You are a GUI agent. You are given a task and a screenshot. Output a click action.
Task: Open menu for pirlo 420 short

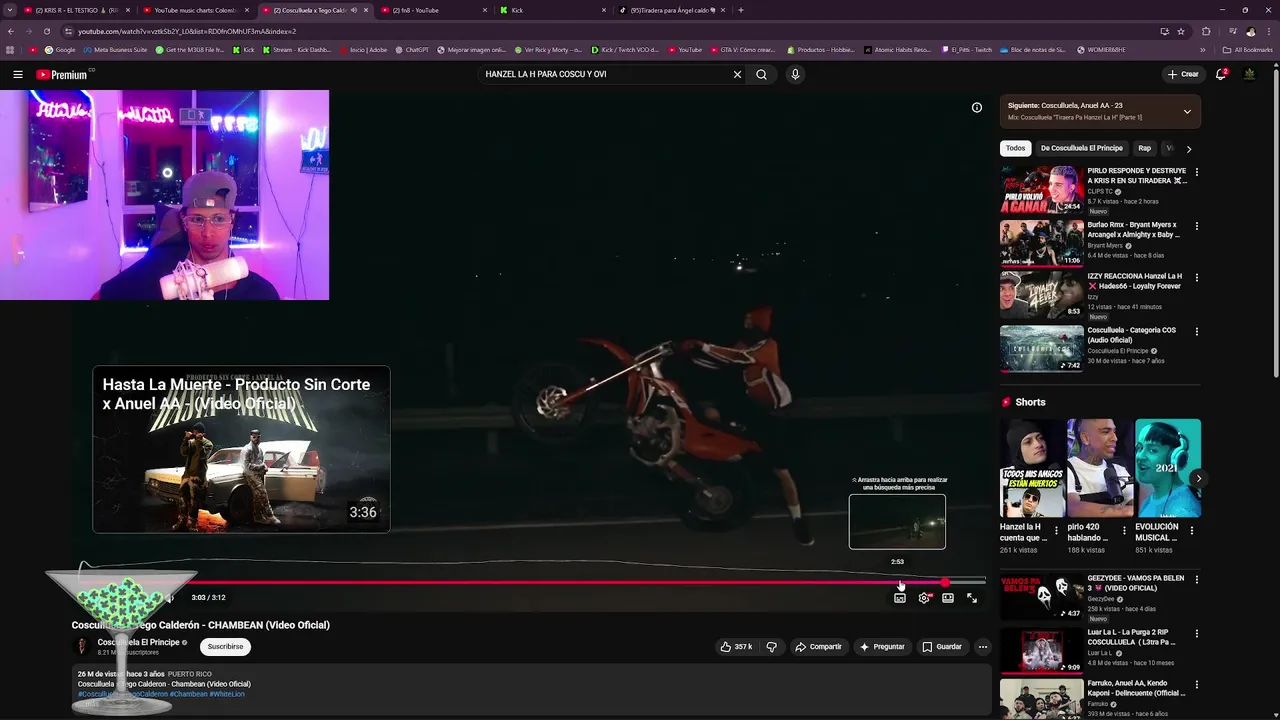(x=1124, y=530)
